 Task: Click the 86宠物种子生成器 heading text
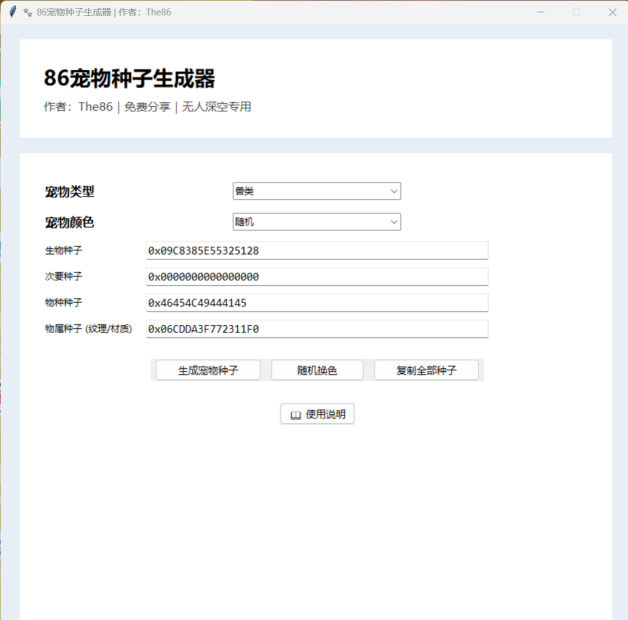[x=129, y=78]
